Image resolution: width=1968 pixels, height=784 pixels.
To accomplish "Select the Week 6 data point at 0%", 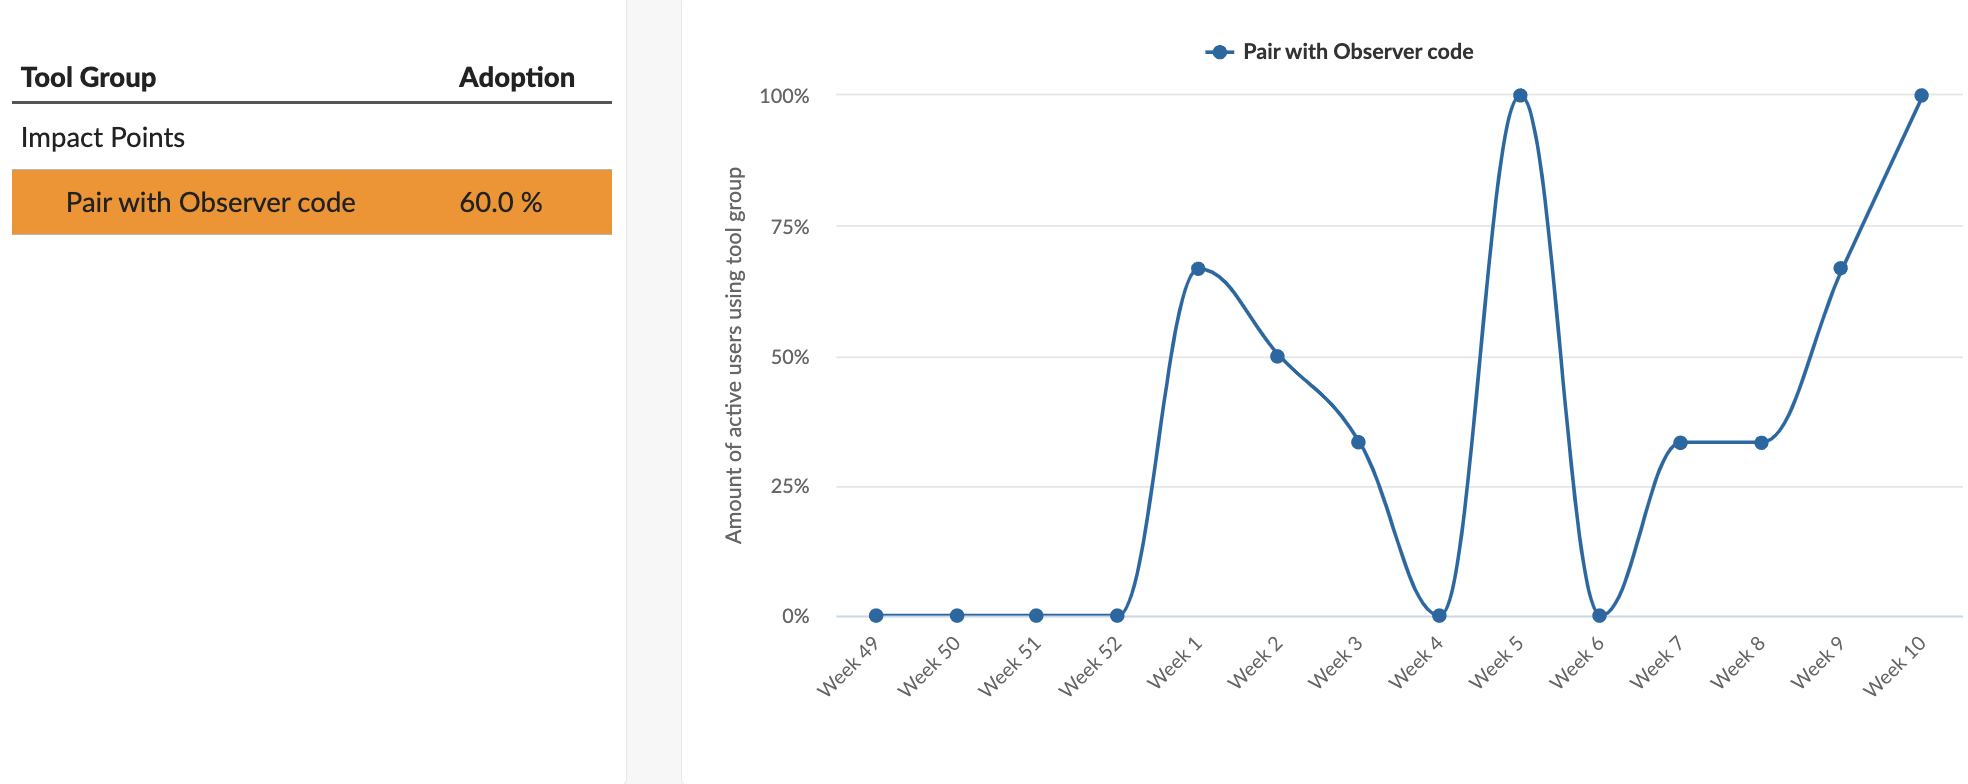I will click(1599, 616).
